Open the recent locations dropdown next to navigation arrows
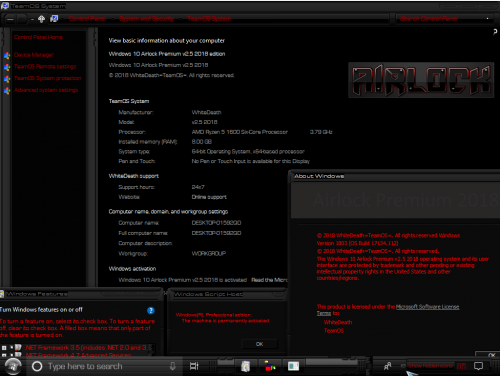The image size is (500, 376). (x=32, y=19)
